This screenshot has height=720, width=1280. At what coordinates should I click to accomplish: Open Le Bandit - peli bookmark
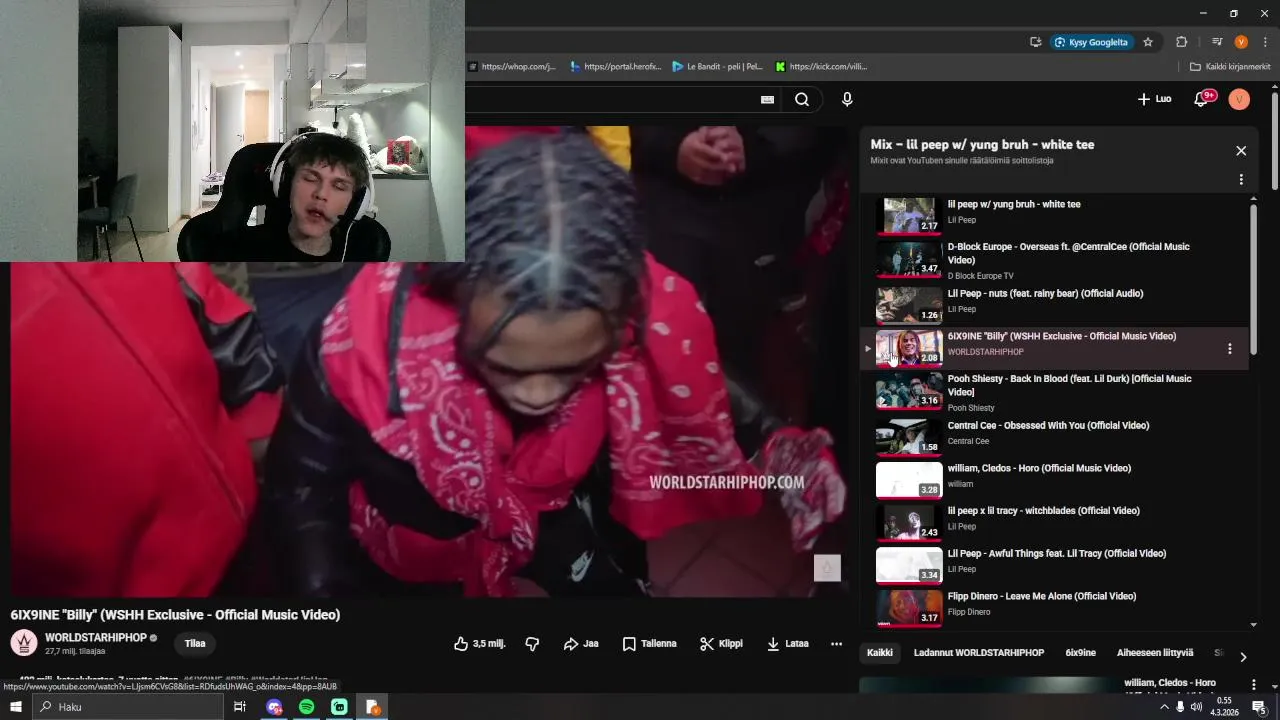point(717,67)
